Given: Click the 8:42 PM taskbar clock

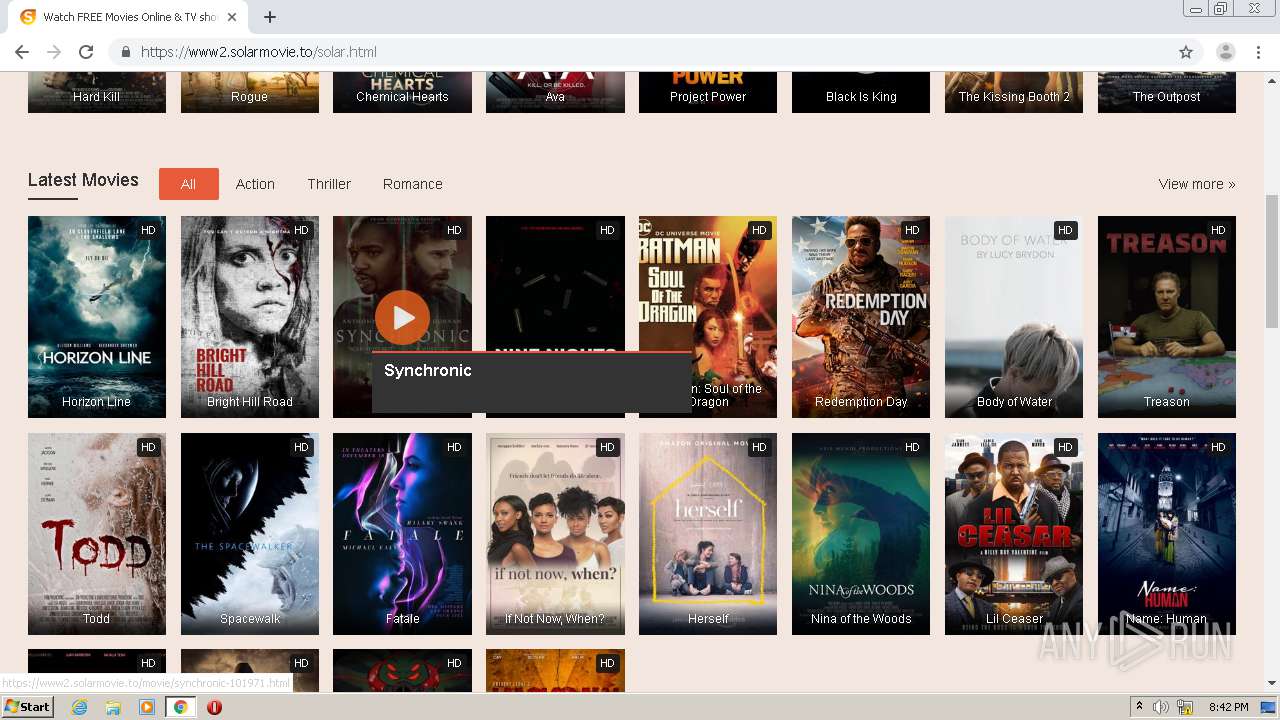Looking at the screenshot, I should [x=1228, y=707].
